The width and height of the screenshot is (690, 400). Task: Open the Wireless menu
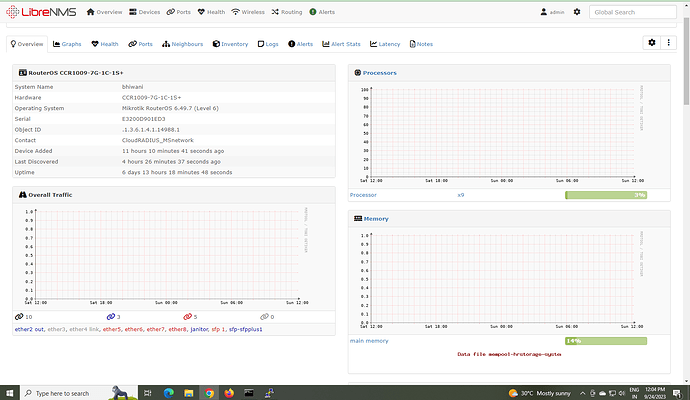[248, 12]
